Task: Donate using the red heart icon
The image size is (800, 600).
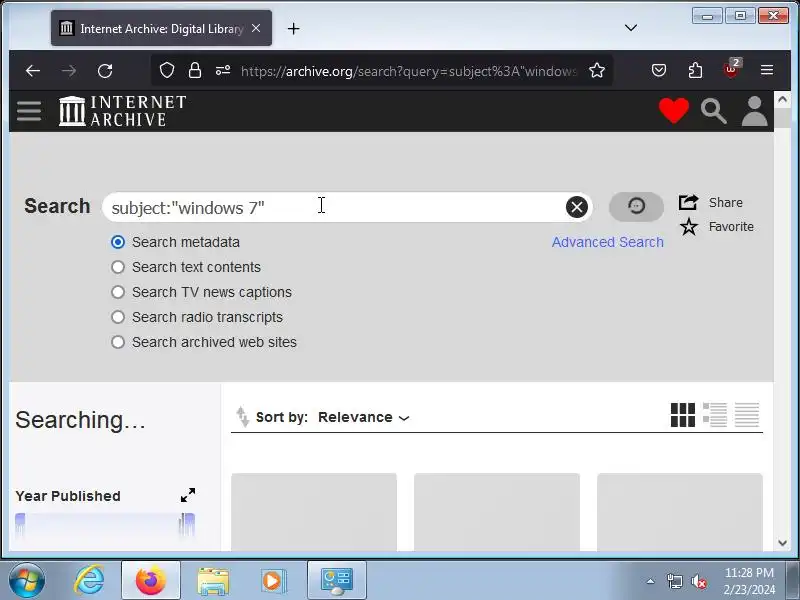Action: tap(673, 110)
